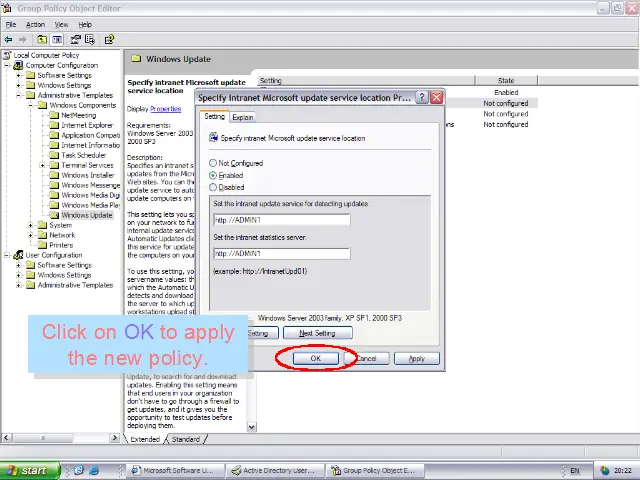Collapse the Windows Components node

tap(31, 105)
